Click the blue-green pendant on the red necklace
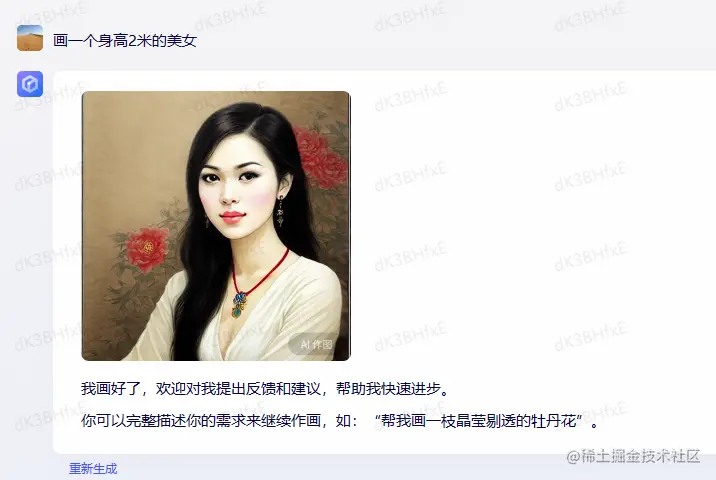Screen dimensions: 716x480 coord(239,305)
